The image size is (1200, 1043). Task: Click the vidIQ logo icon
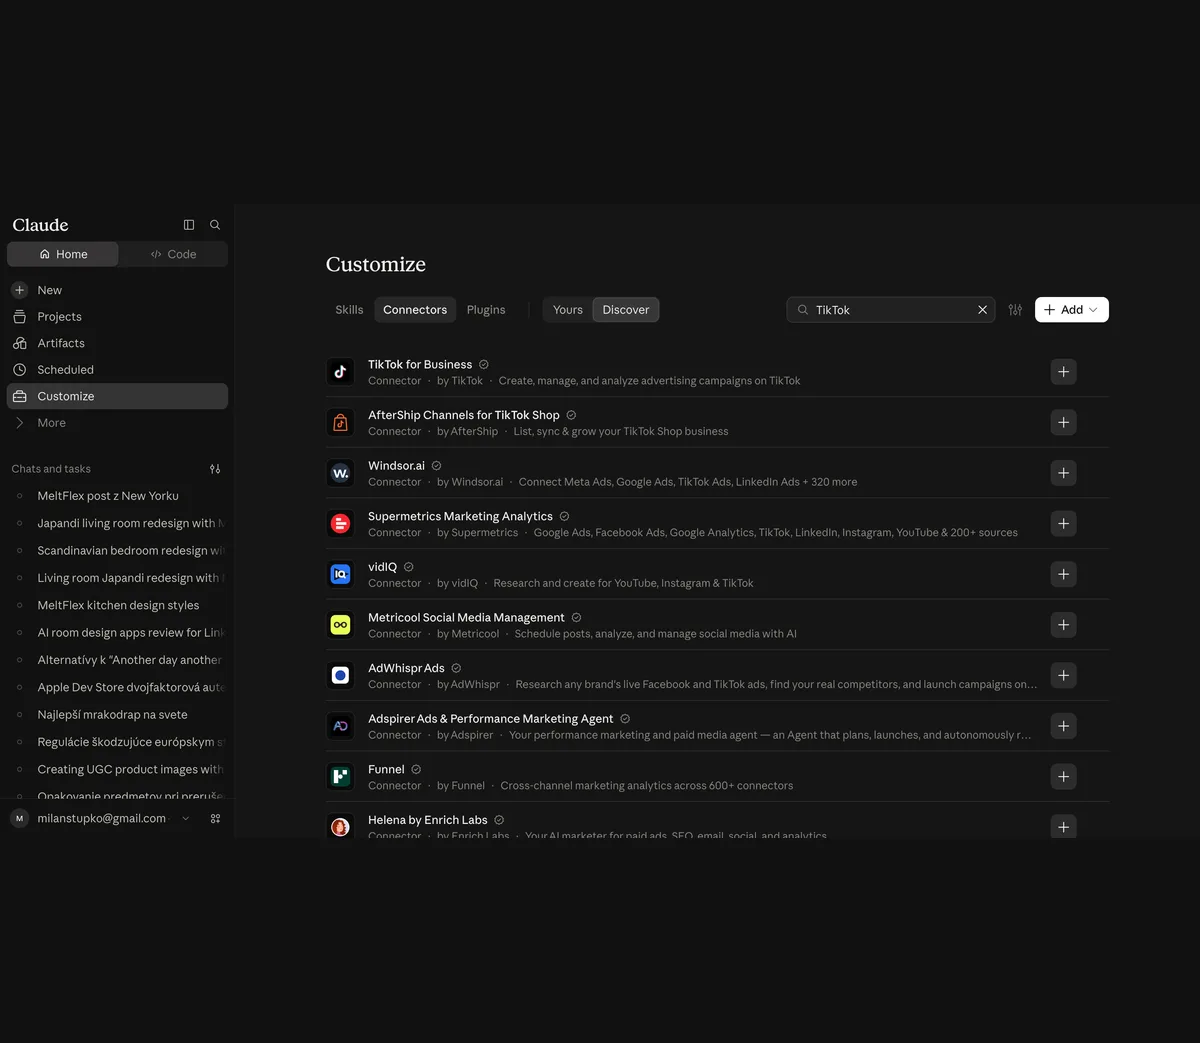pyautogui.click(x=340, y=574)
